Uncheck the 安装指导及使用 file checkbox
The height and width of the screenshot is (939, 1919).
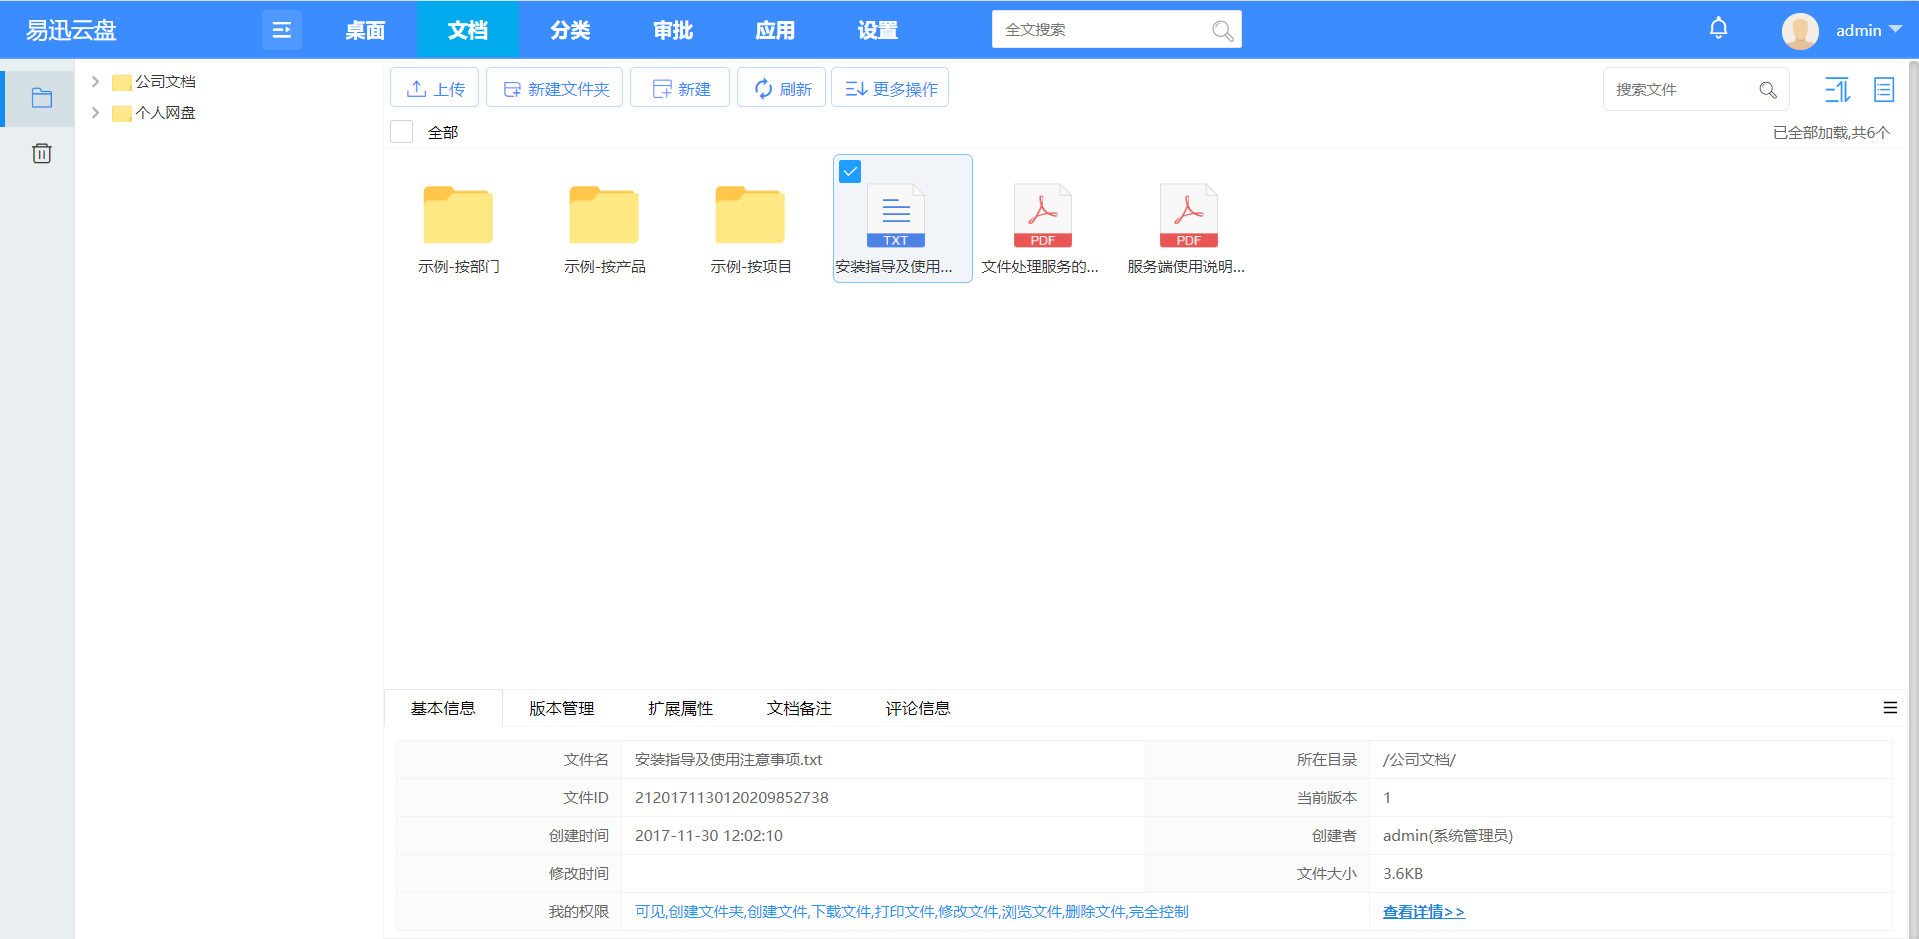point(850,171)
